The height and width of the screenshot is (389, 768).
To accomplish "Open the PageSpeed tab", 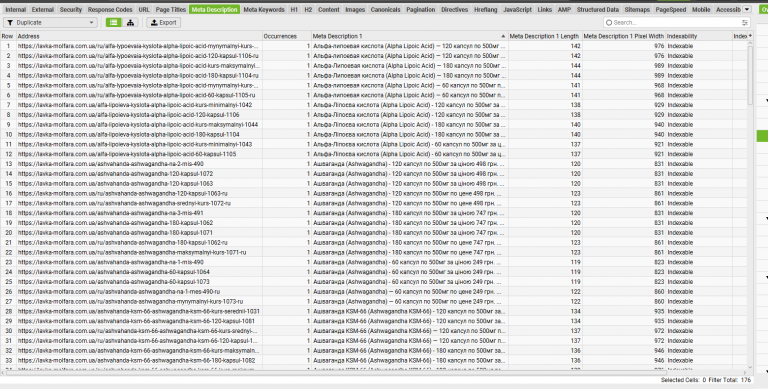I will (671, 9).
